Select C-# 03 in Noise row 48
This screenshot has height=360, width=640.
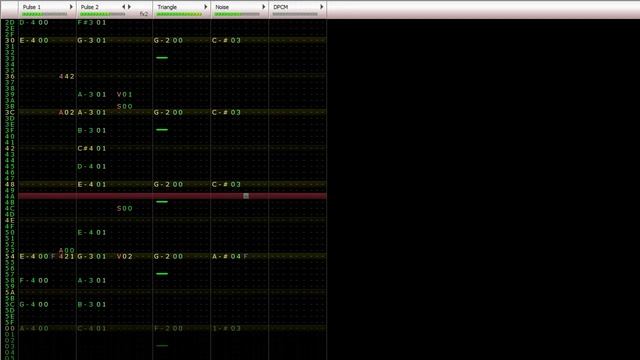click(x=227, y=184)
